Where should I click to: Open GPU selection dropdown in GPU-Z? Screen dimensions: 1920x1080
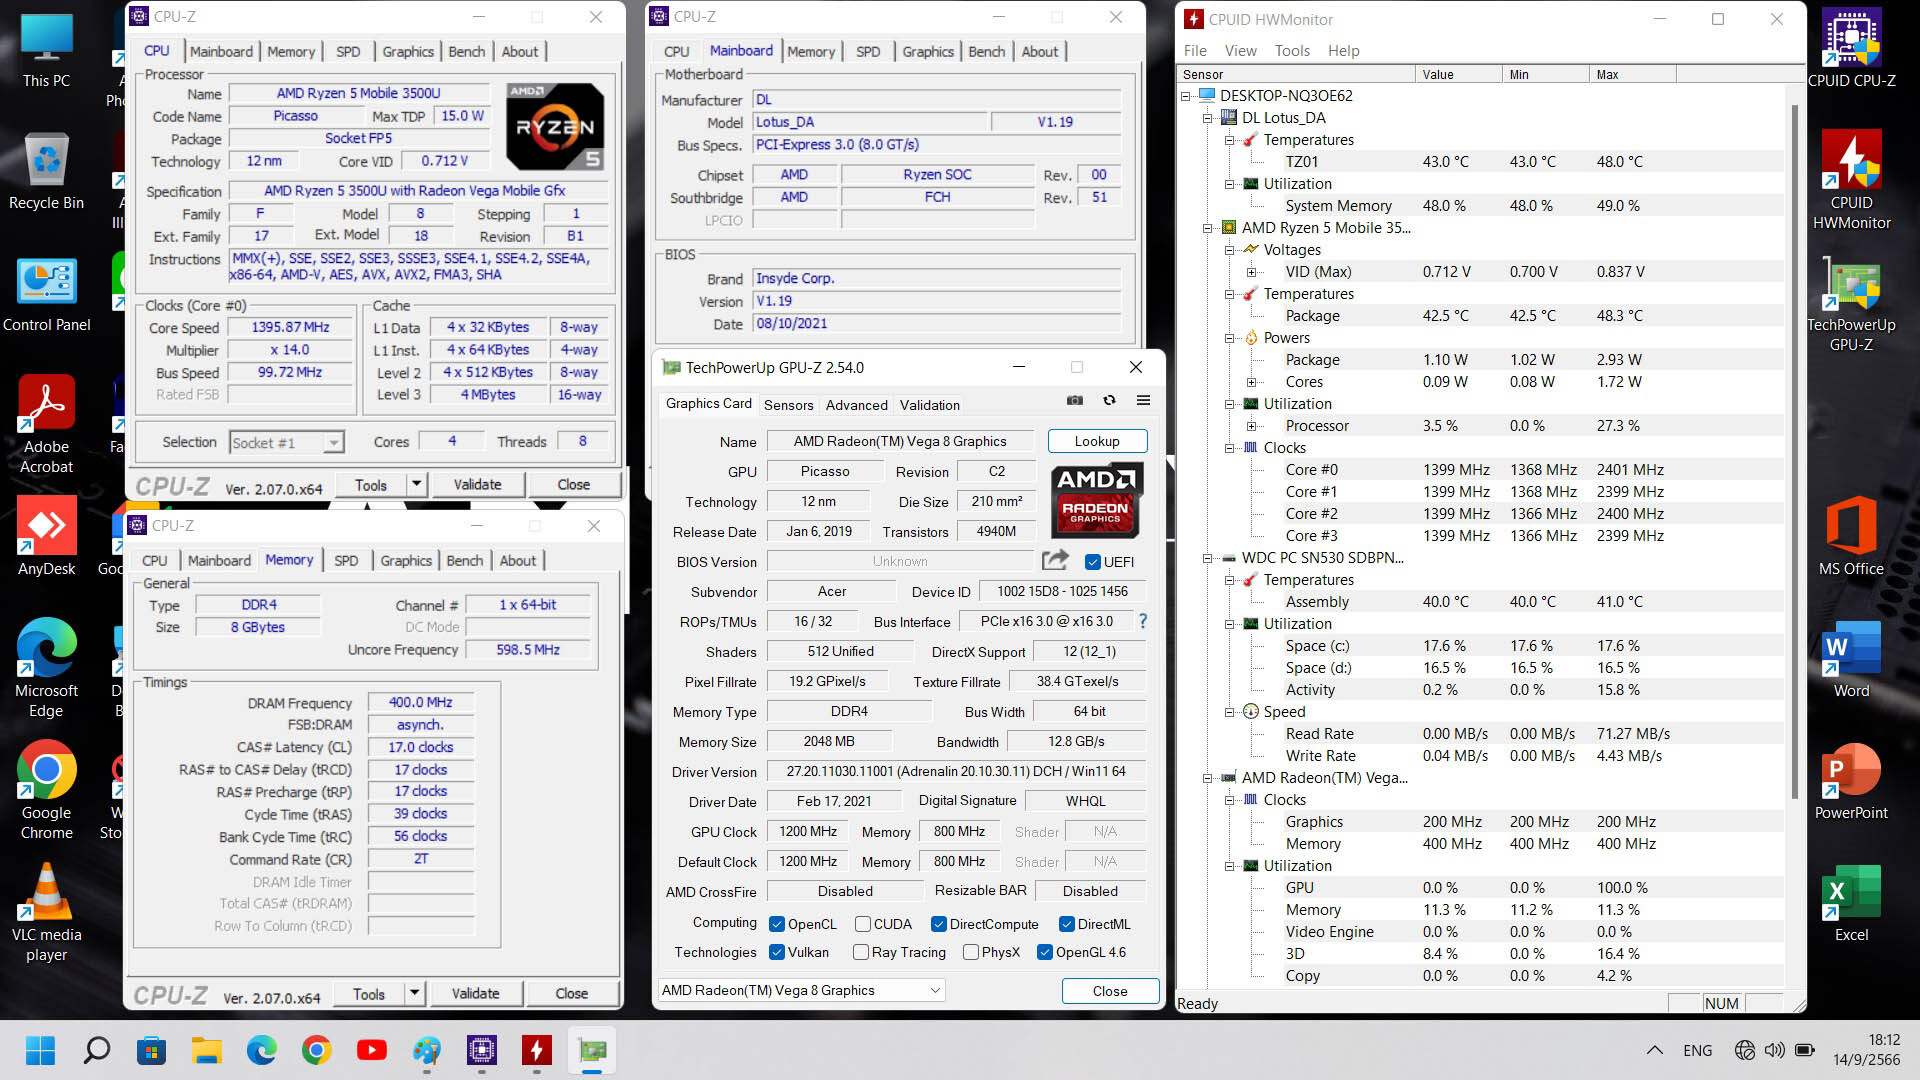801,990
